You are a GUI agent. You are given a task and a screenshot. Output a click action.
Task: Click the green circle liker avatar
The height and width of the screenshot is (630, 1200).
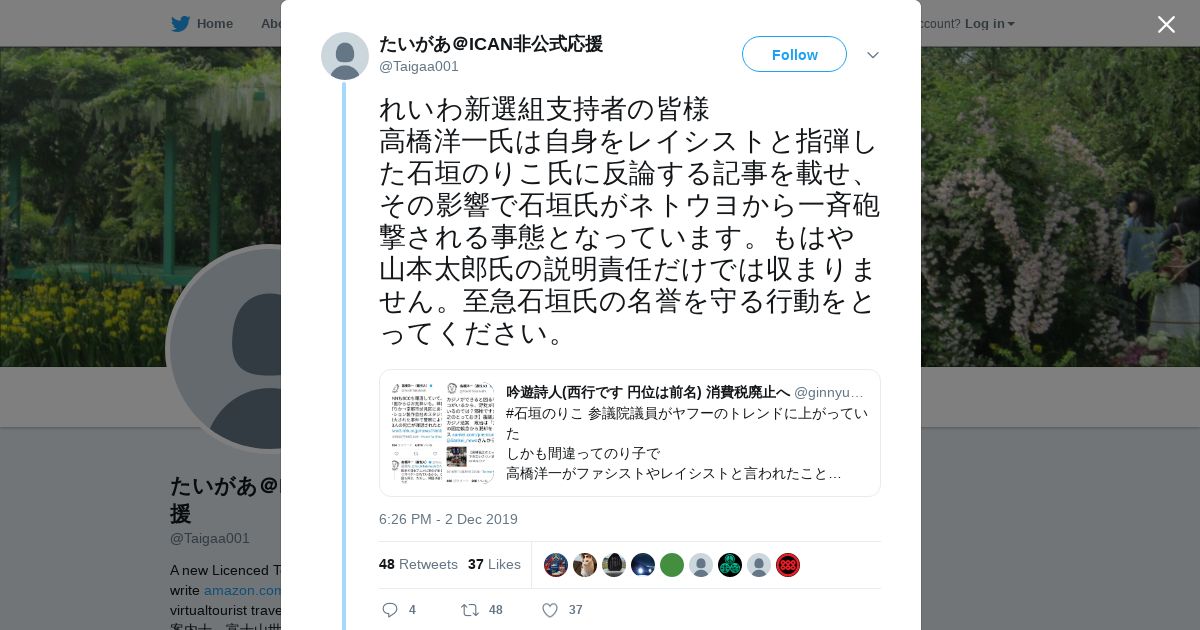672,565
